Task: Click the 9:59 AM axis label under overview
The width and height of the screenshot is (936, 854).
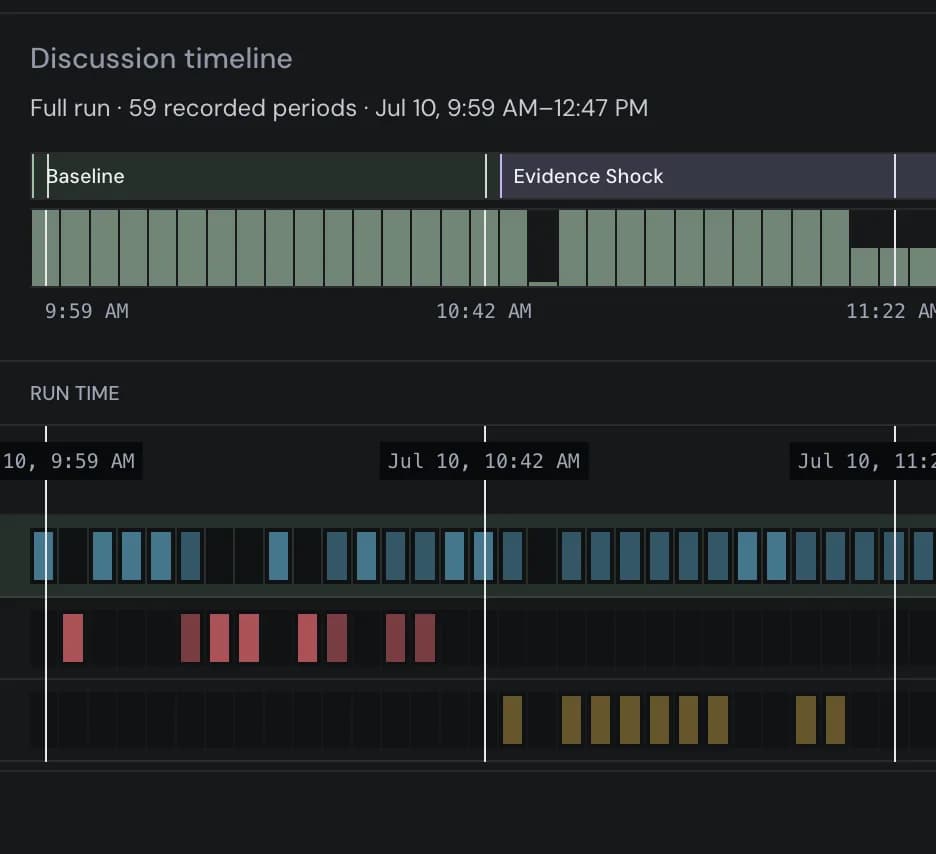Action: click(x=87, y=312)
